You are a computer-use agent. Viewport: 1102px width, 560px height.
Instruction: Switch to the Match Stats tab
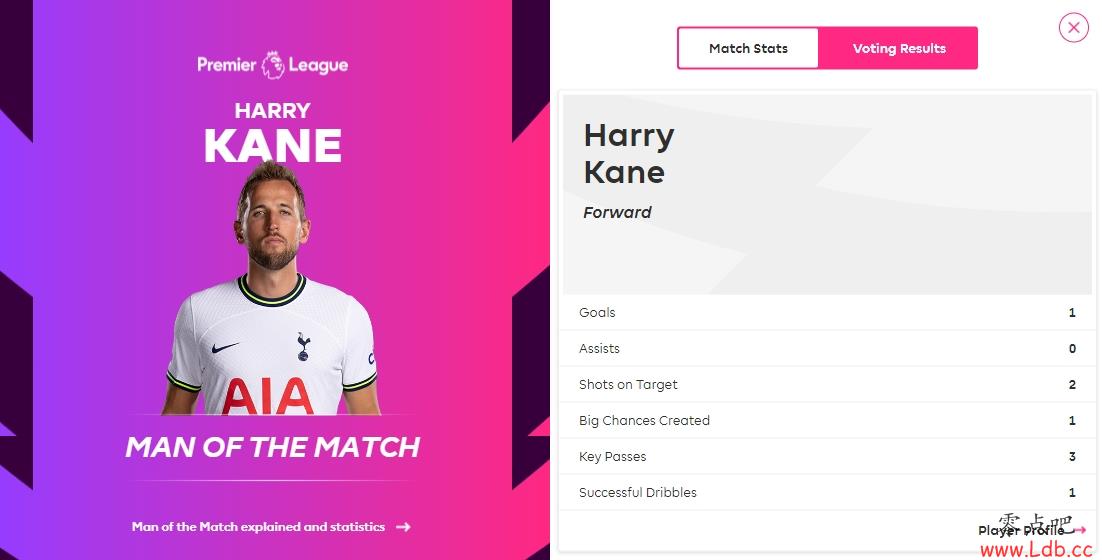[x=748, y=48]
